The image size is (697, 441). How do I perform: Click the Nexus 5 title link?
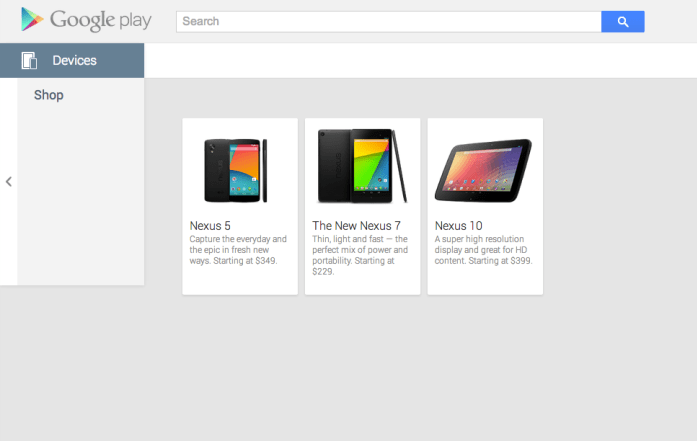point(210,226)
